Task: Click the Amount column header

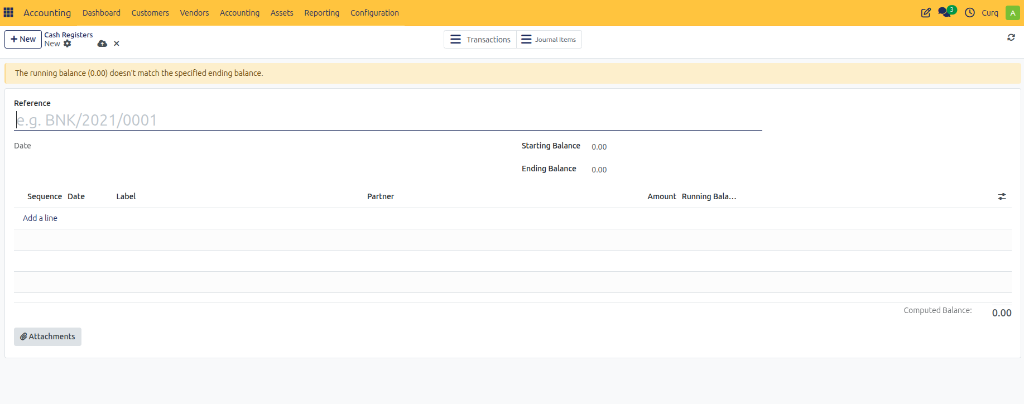Action: (662, 196)
